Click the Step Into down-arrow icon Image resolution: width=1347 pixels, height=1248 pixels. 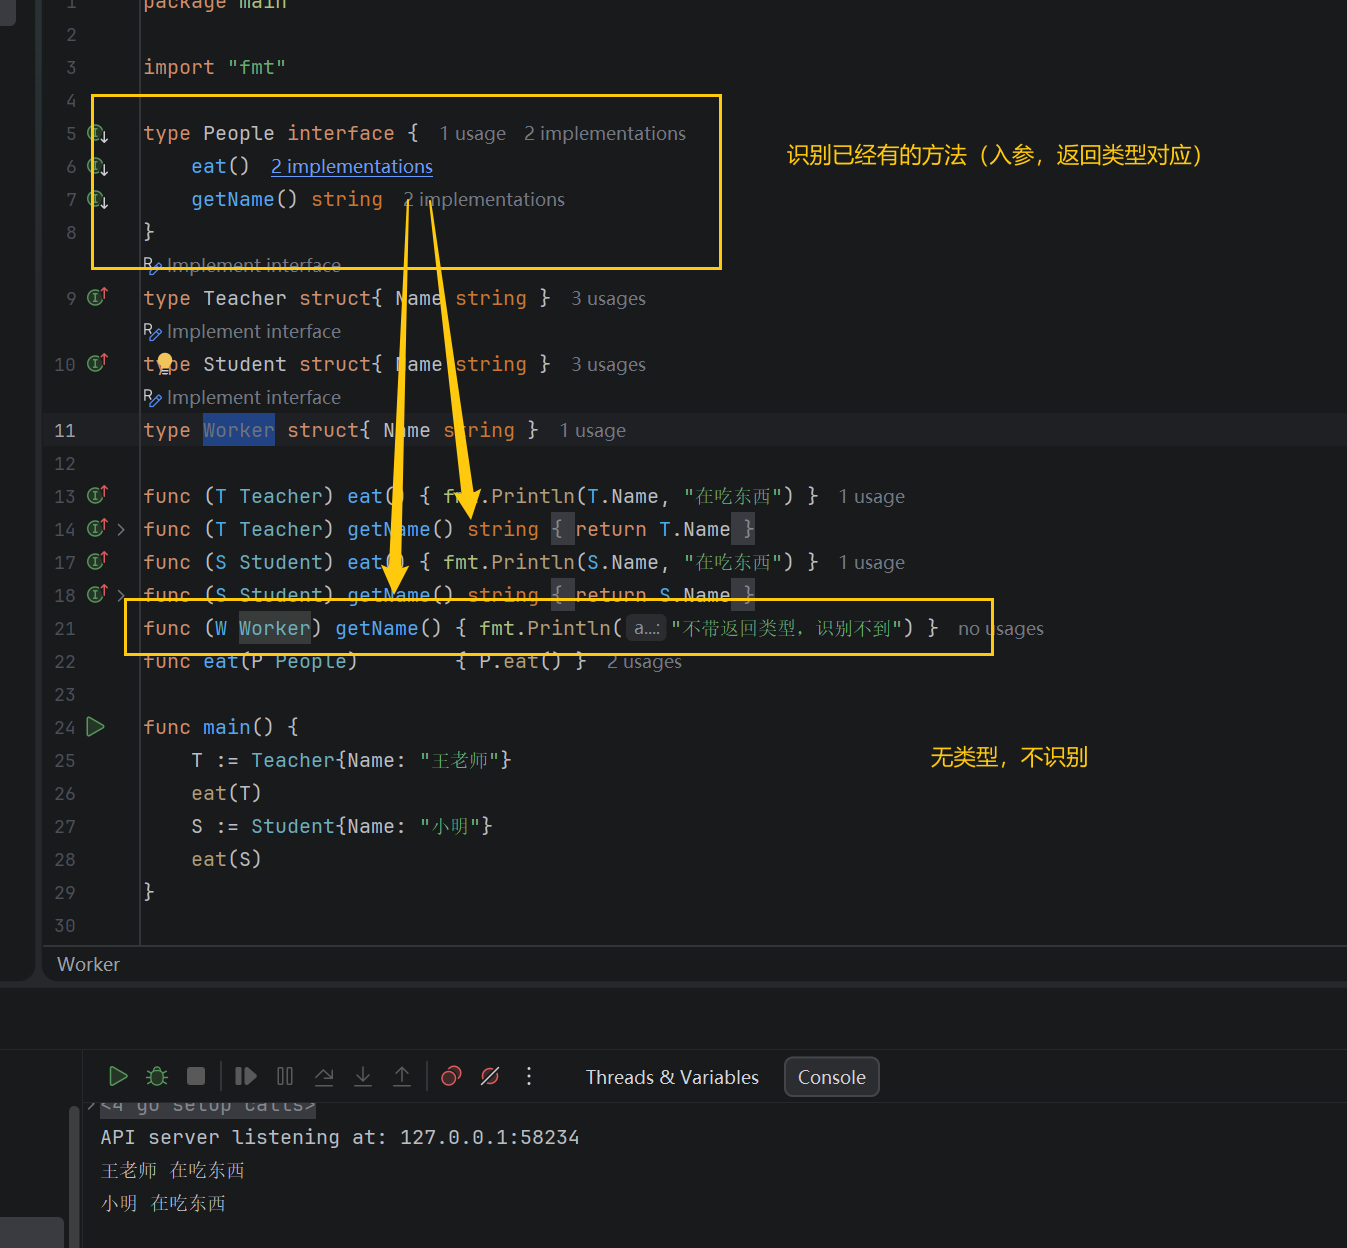coord(363,1076)
